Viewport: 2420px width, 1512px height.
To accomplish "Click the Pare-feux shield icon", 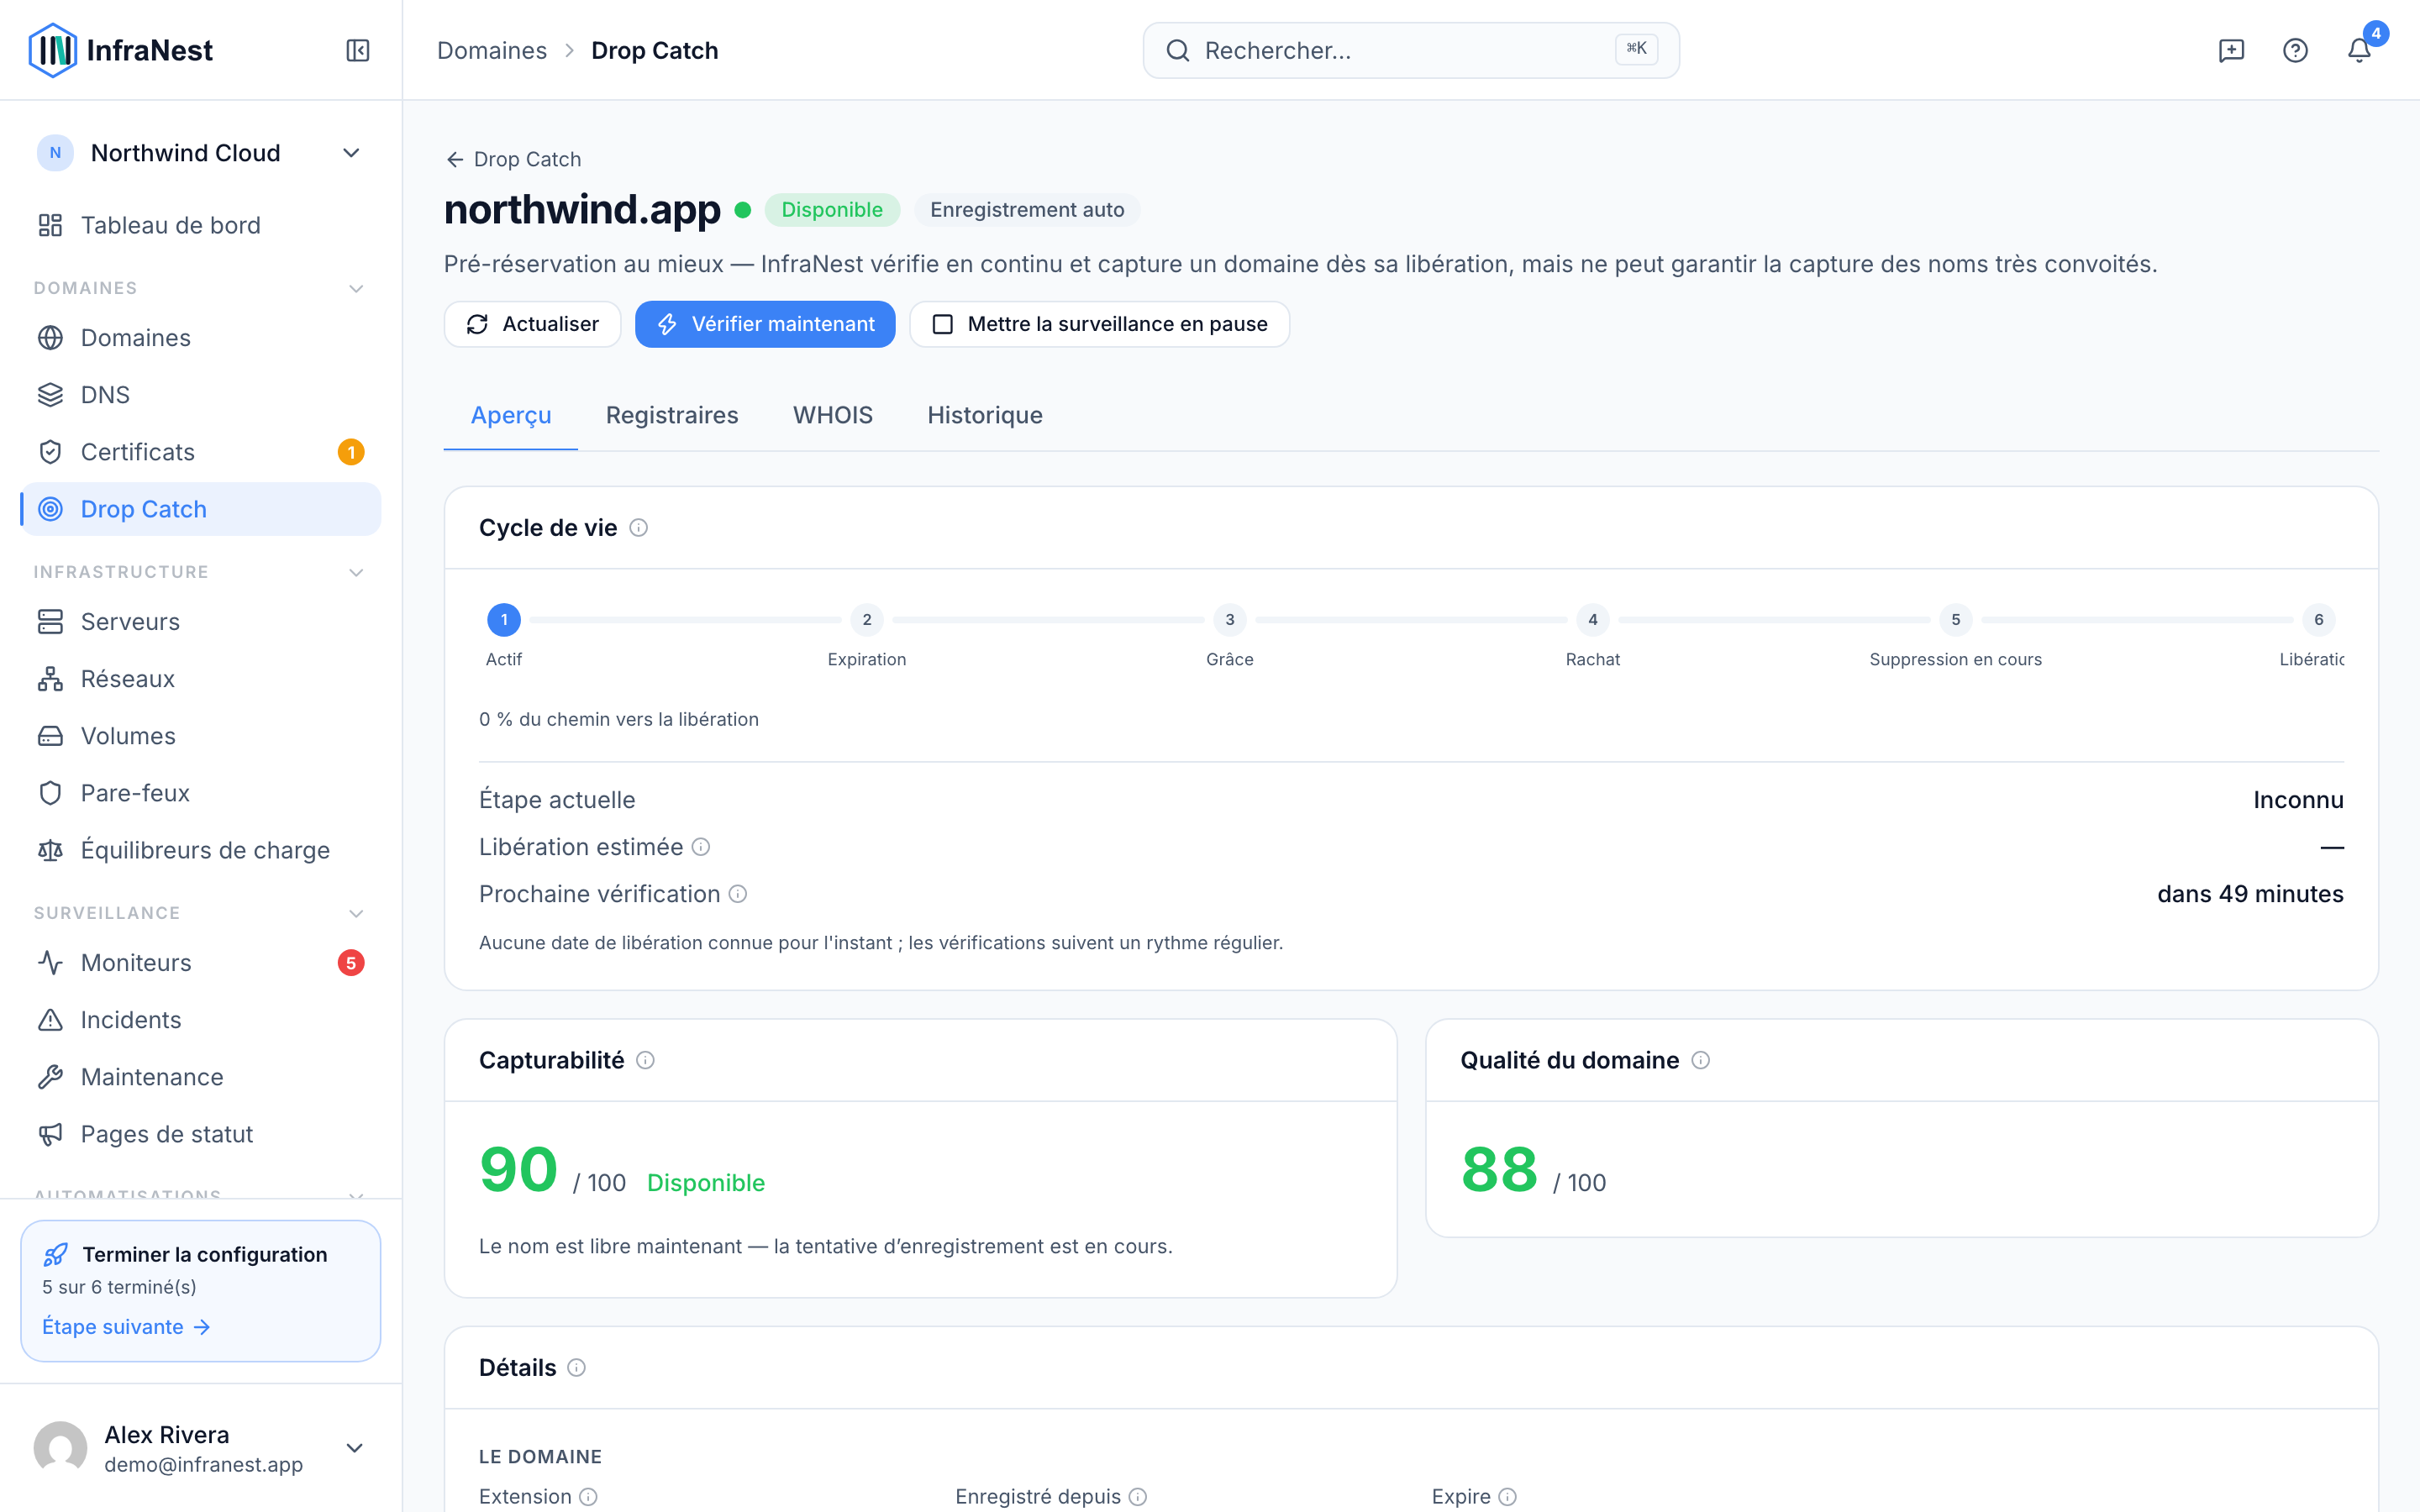I will click(x=50, y=793).
